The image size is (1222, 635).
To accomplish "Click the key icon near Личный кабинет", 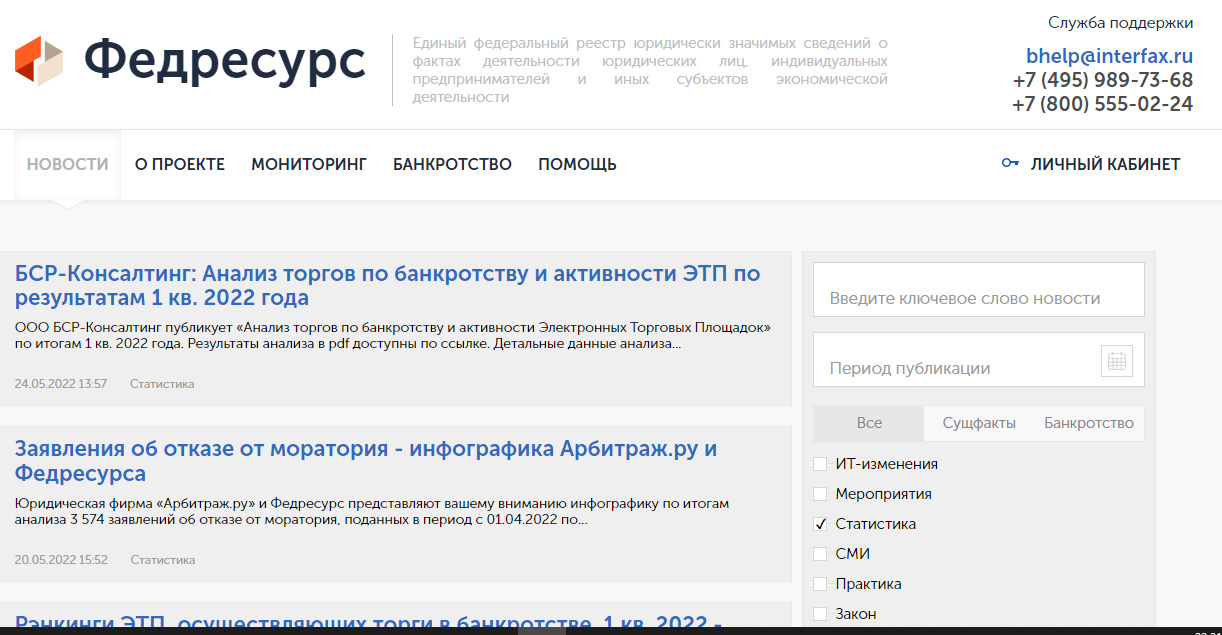I will click(x=1010, y=163).
